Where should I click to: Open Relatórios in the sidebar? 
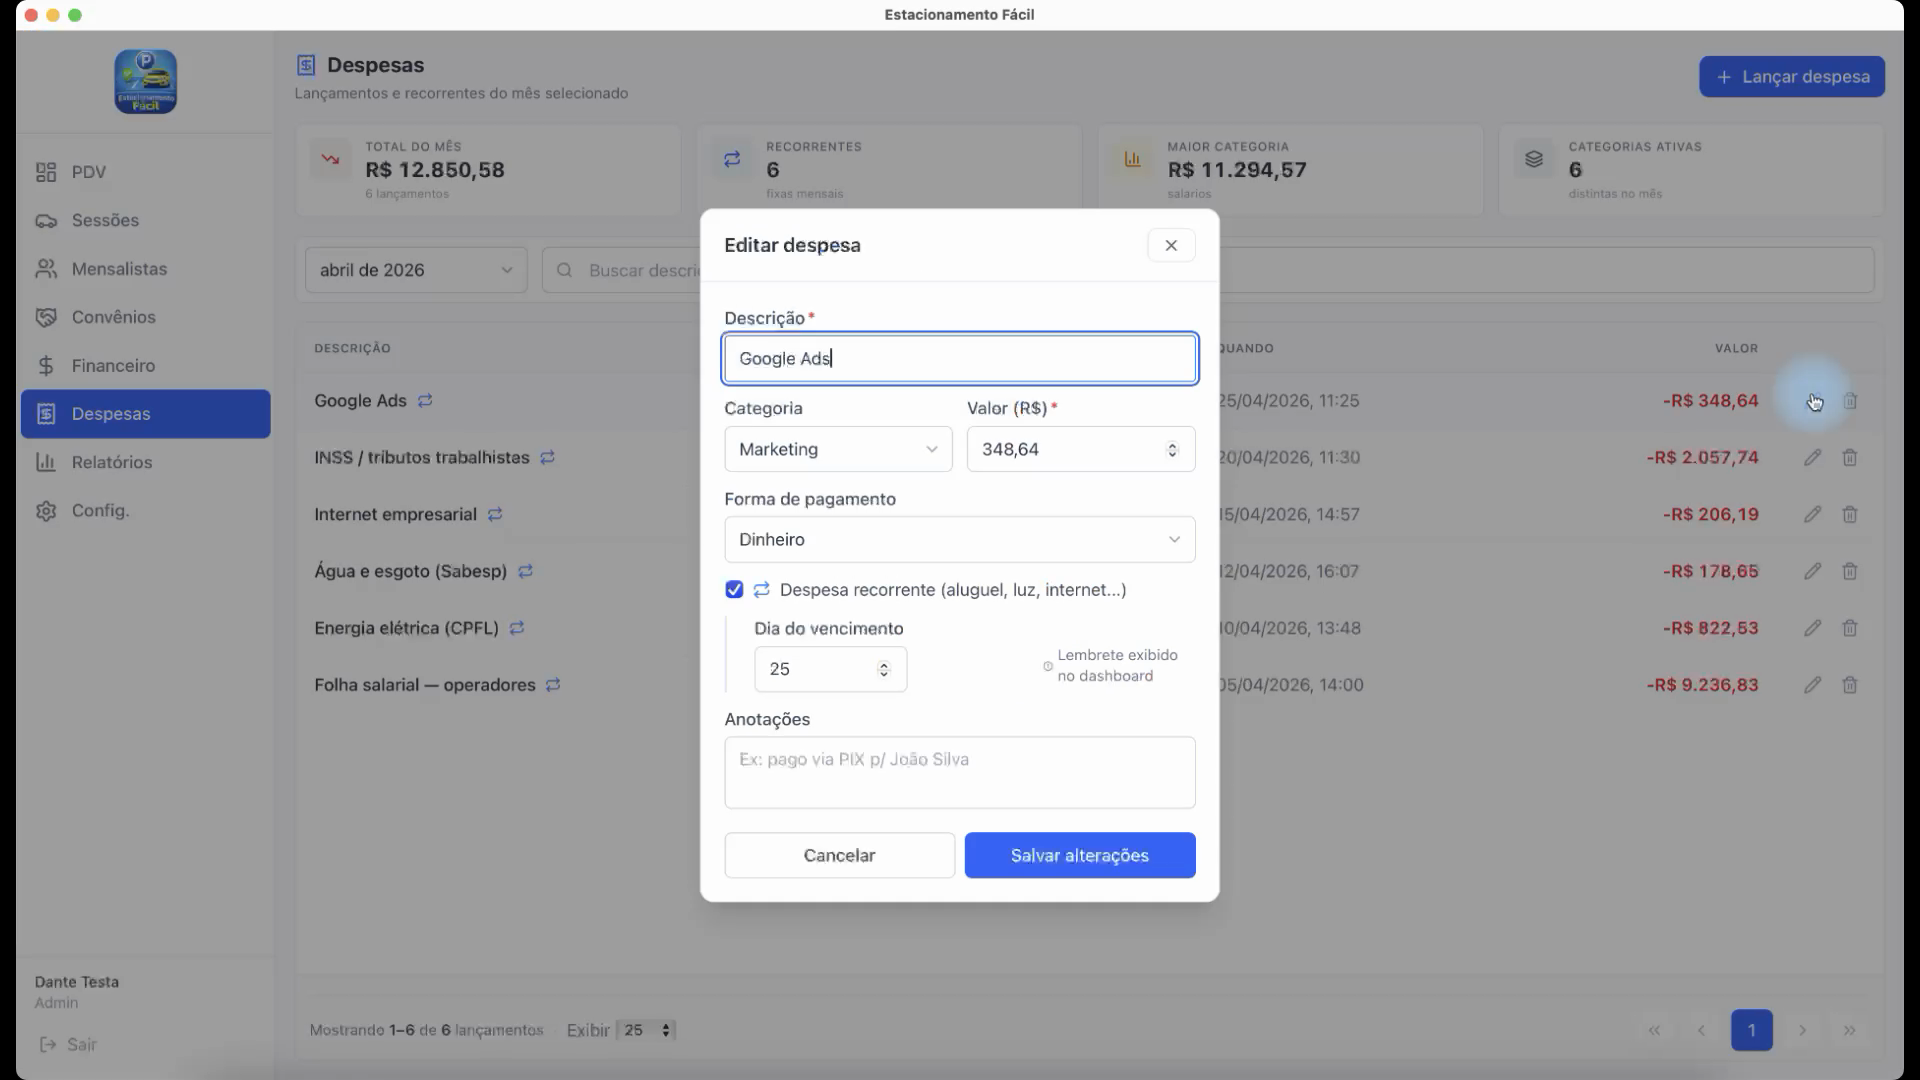[x=145, y=462]
